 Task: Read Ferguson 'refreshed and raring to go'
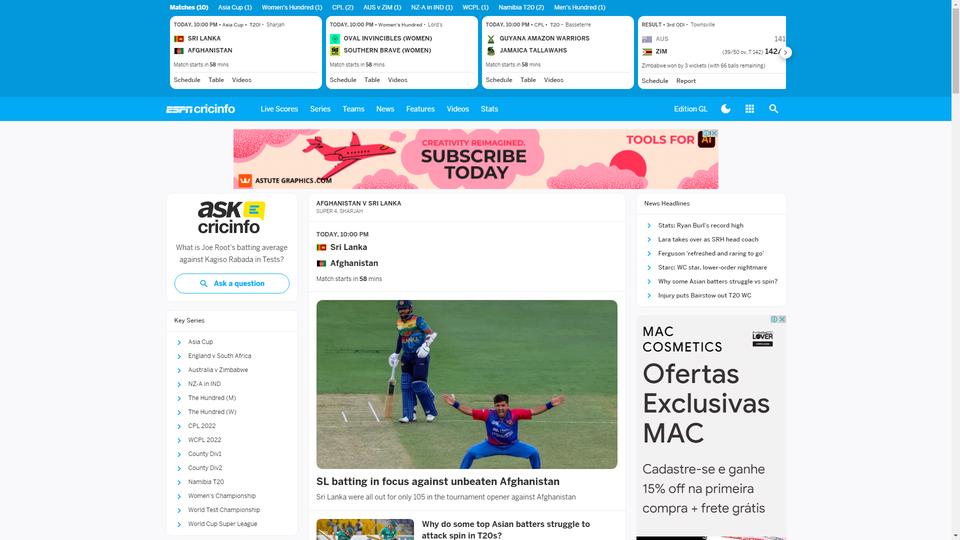711,253
